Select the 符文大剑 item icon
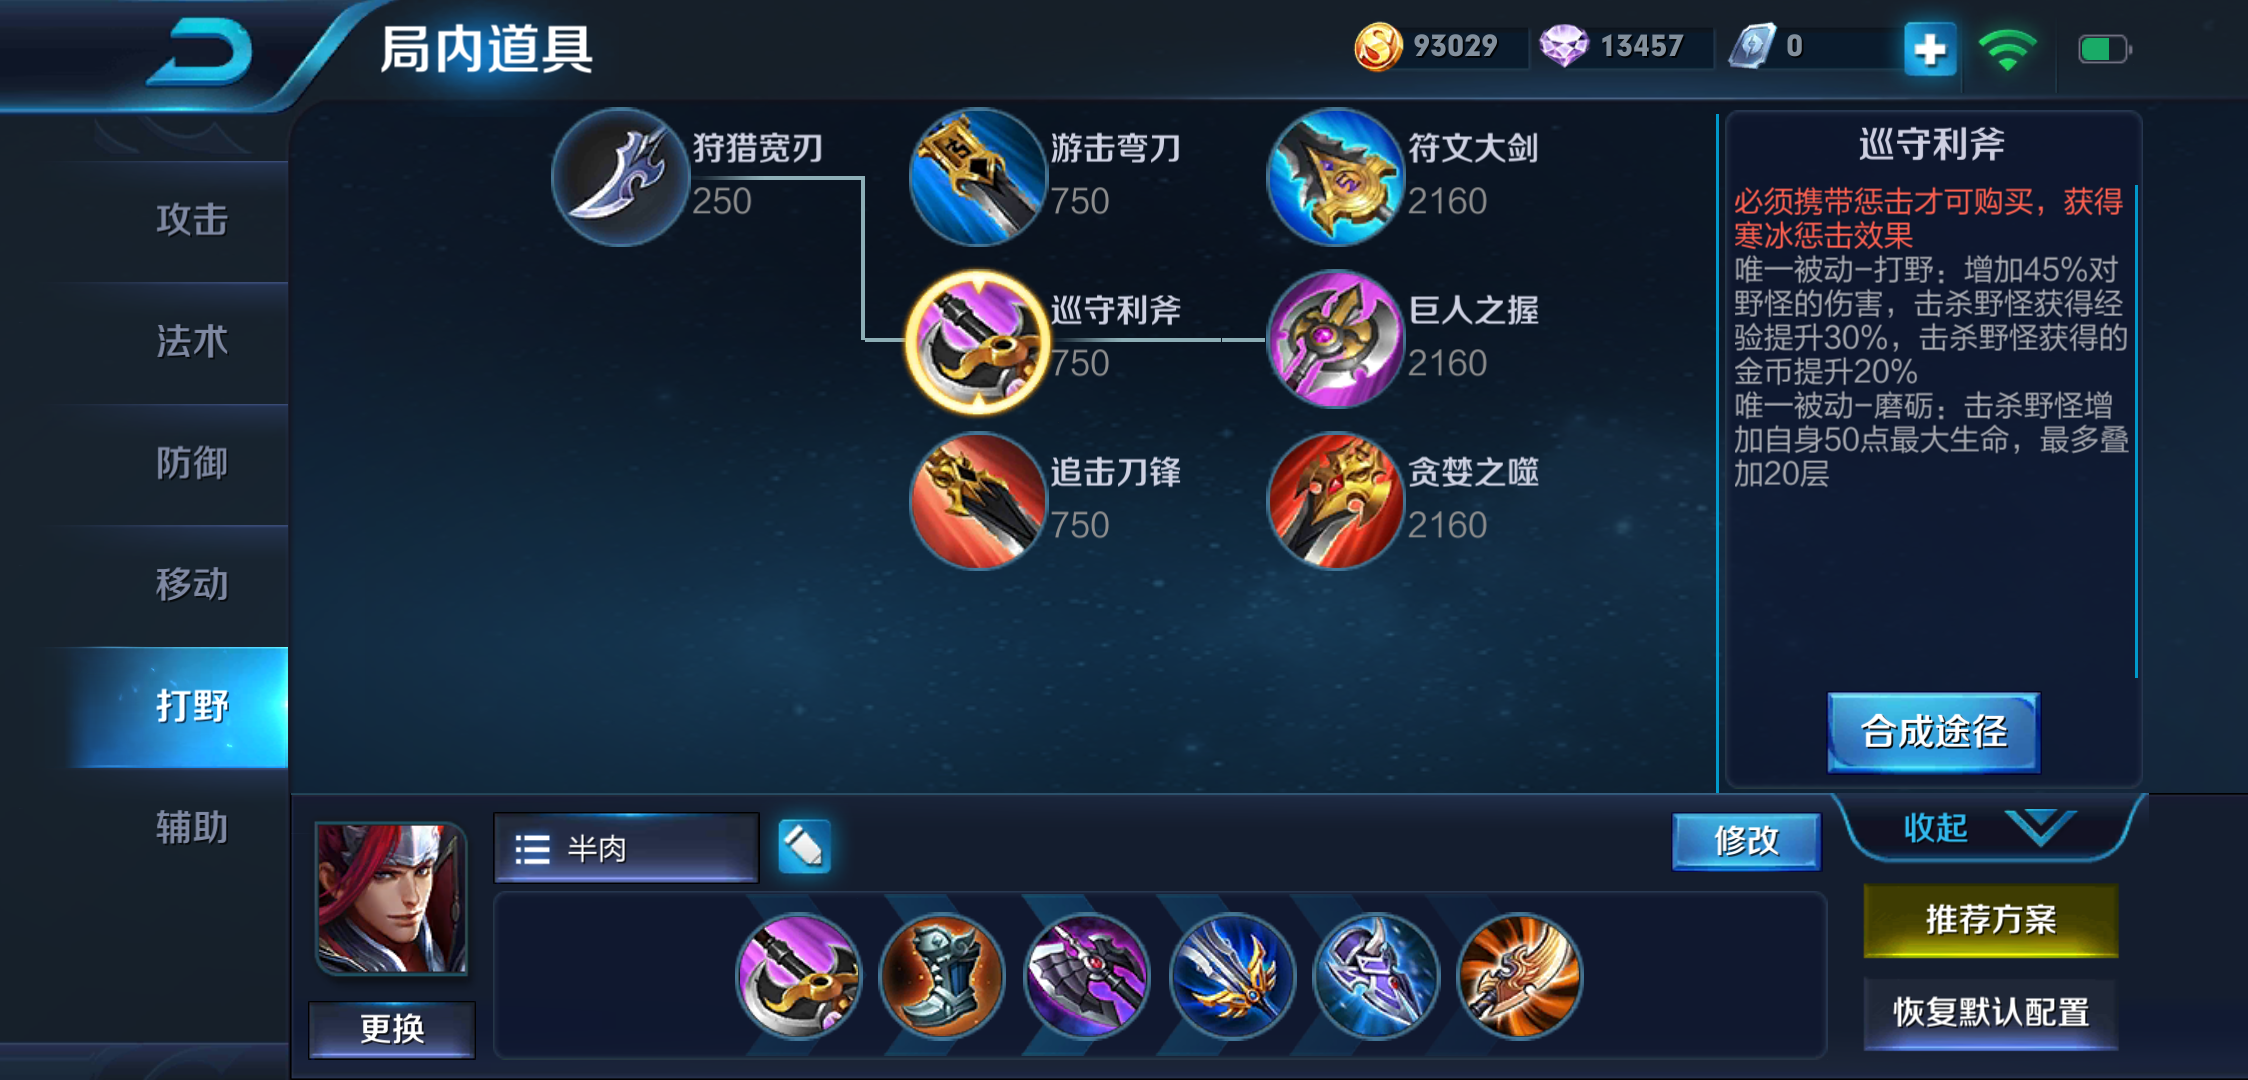 (x=1336, y=177)
